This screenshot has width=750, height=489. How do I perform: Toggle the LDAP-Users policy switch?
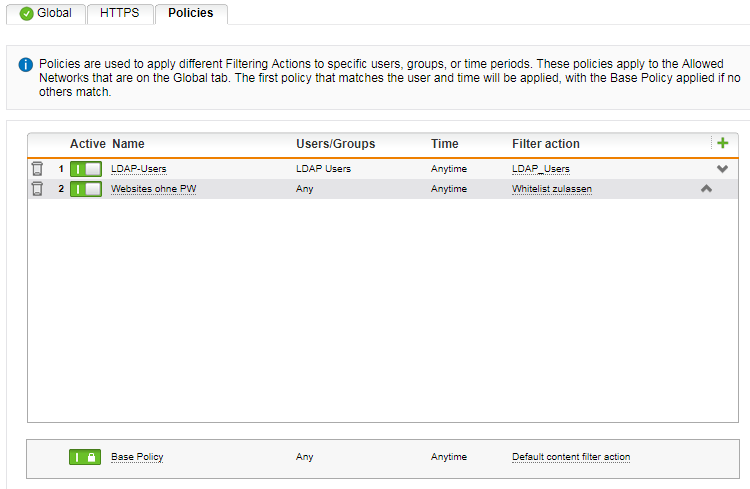[x=86, y=169]
